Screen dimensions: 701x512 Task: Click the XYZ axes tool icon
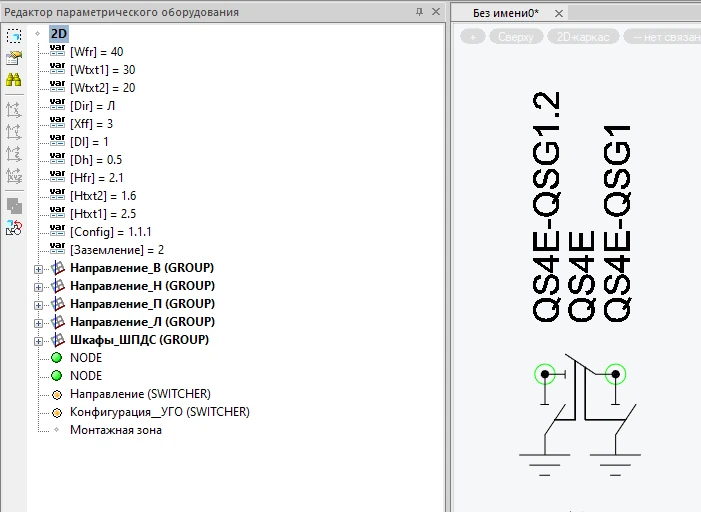tap(14, 176)
